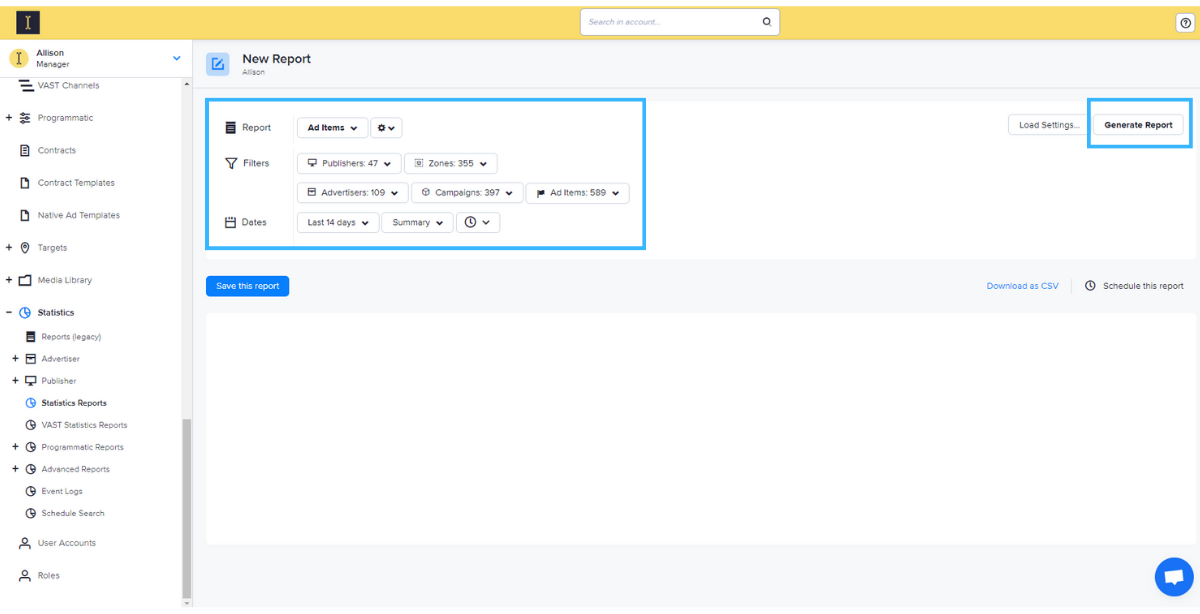
Task: Open the Ad Items report type dropdown
Action: coord(332,128)
